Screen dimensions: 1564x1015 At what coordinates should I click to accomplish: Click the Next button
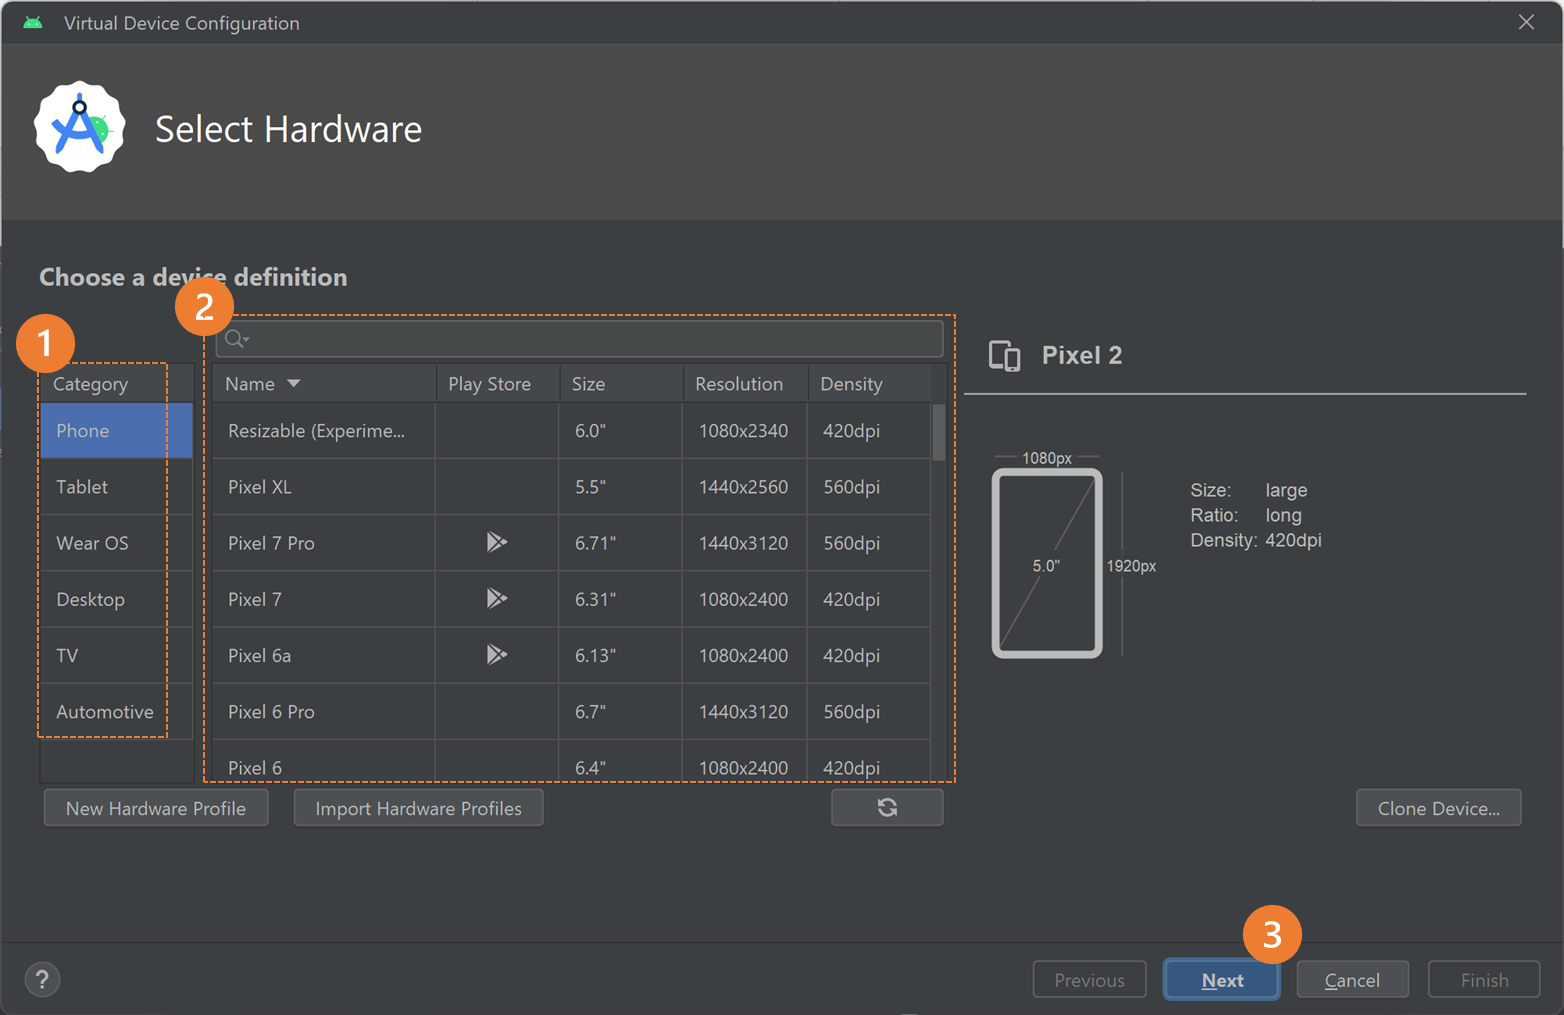1222,980
